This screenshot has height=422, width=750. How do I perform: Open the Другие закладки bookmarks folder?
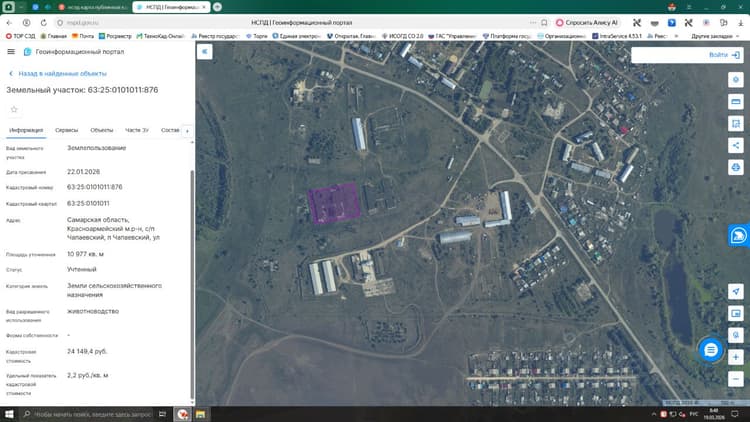point(714,36)
